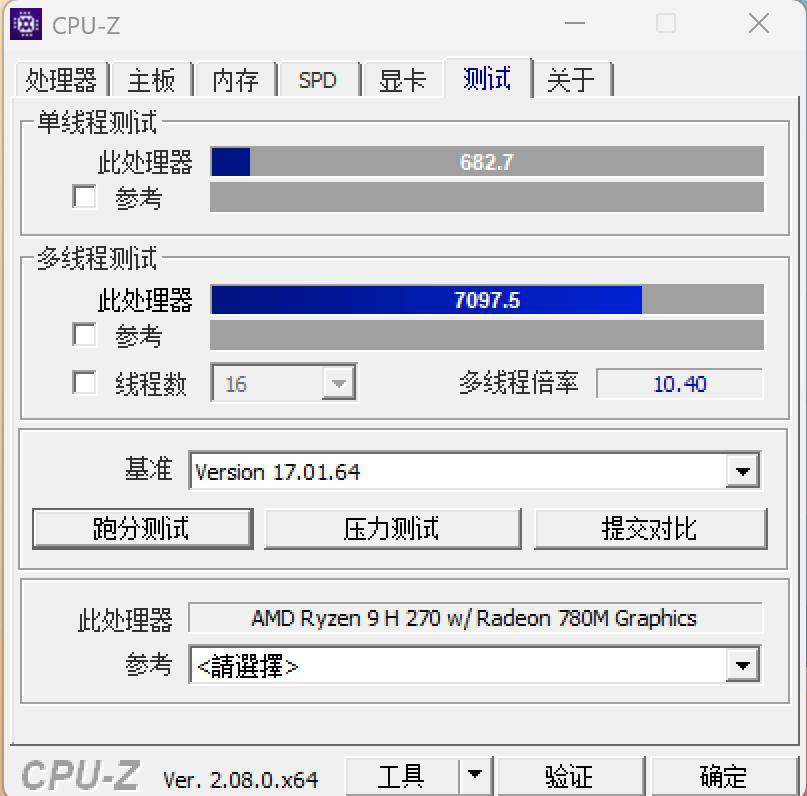Switch to the 显卡 tab
The height and width of the screenshot is (796, 807).
pyautogui.click(x=402, y=80)
